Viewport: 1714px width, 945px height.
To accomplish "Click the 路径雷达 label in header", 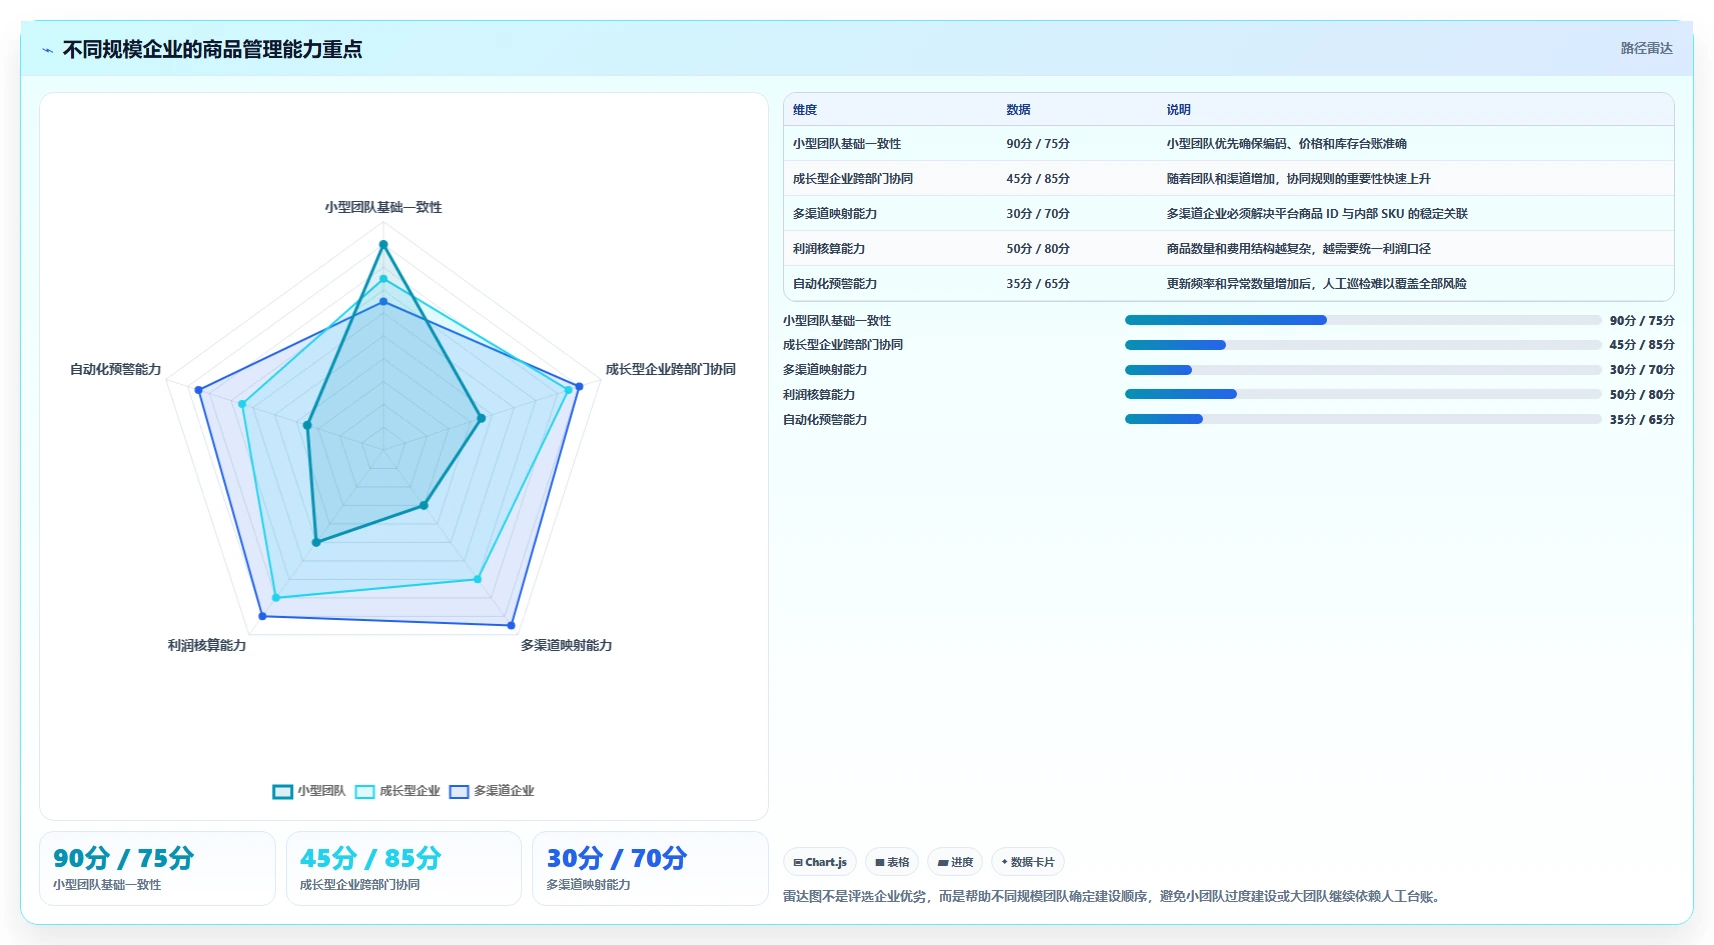I will tap(1646, 48).
